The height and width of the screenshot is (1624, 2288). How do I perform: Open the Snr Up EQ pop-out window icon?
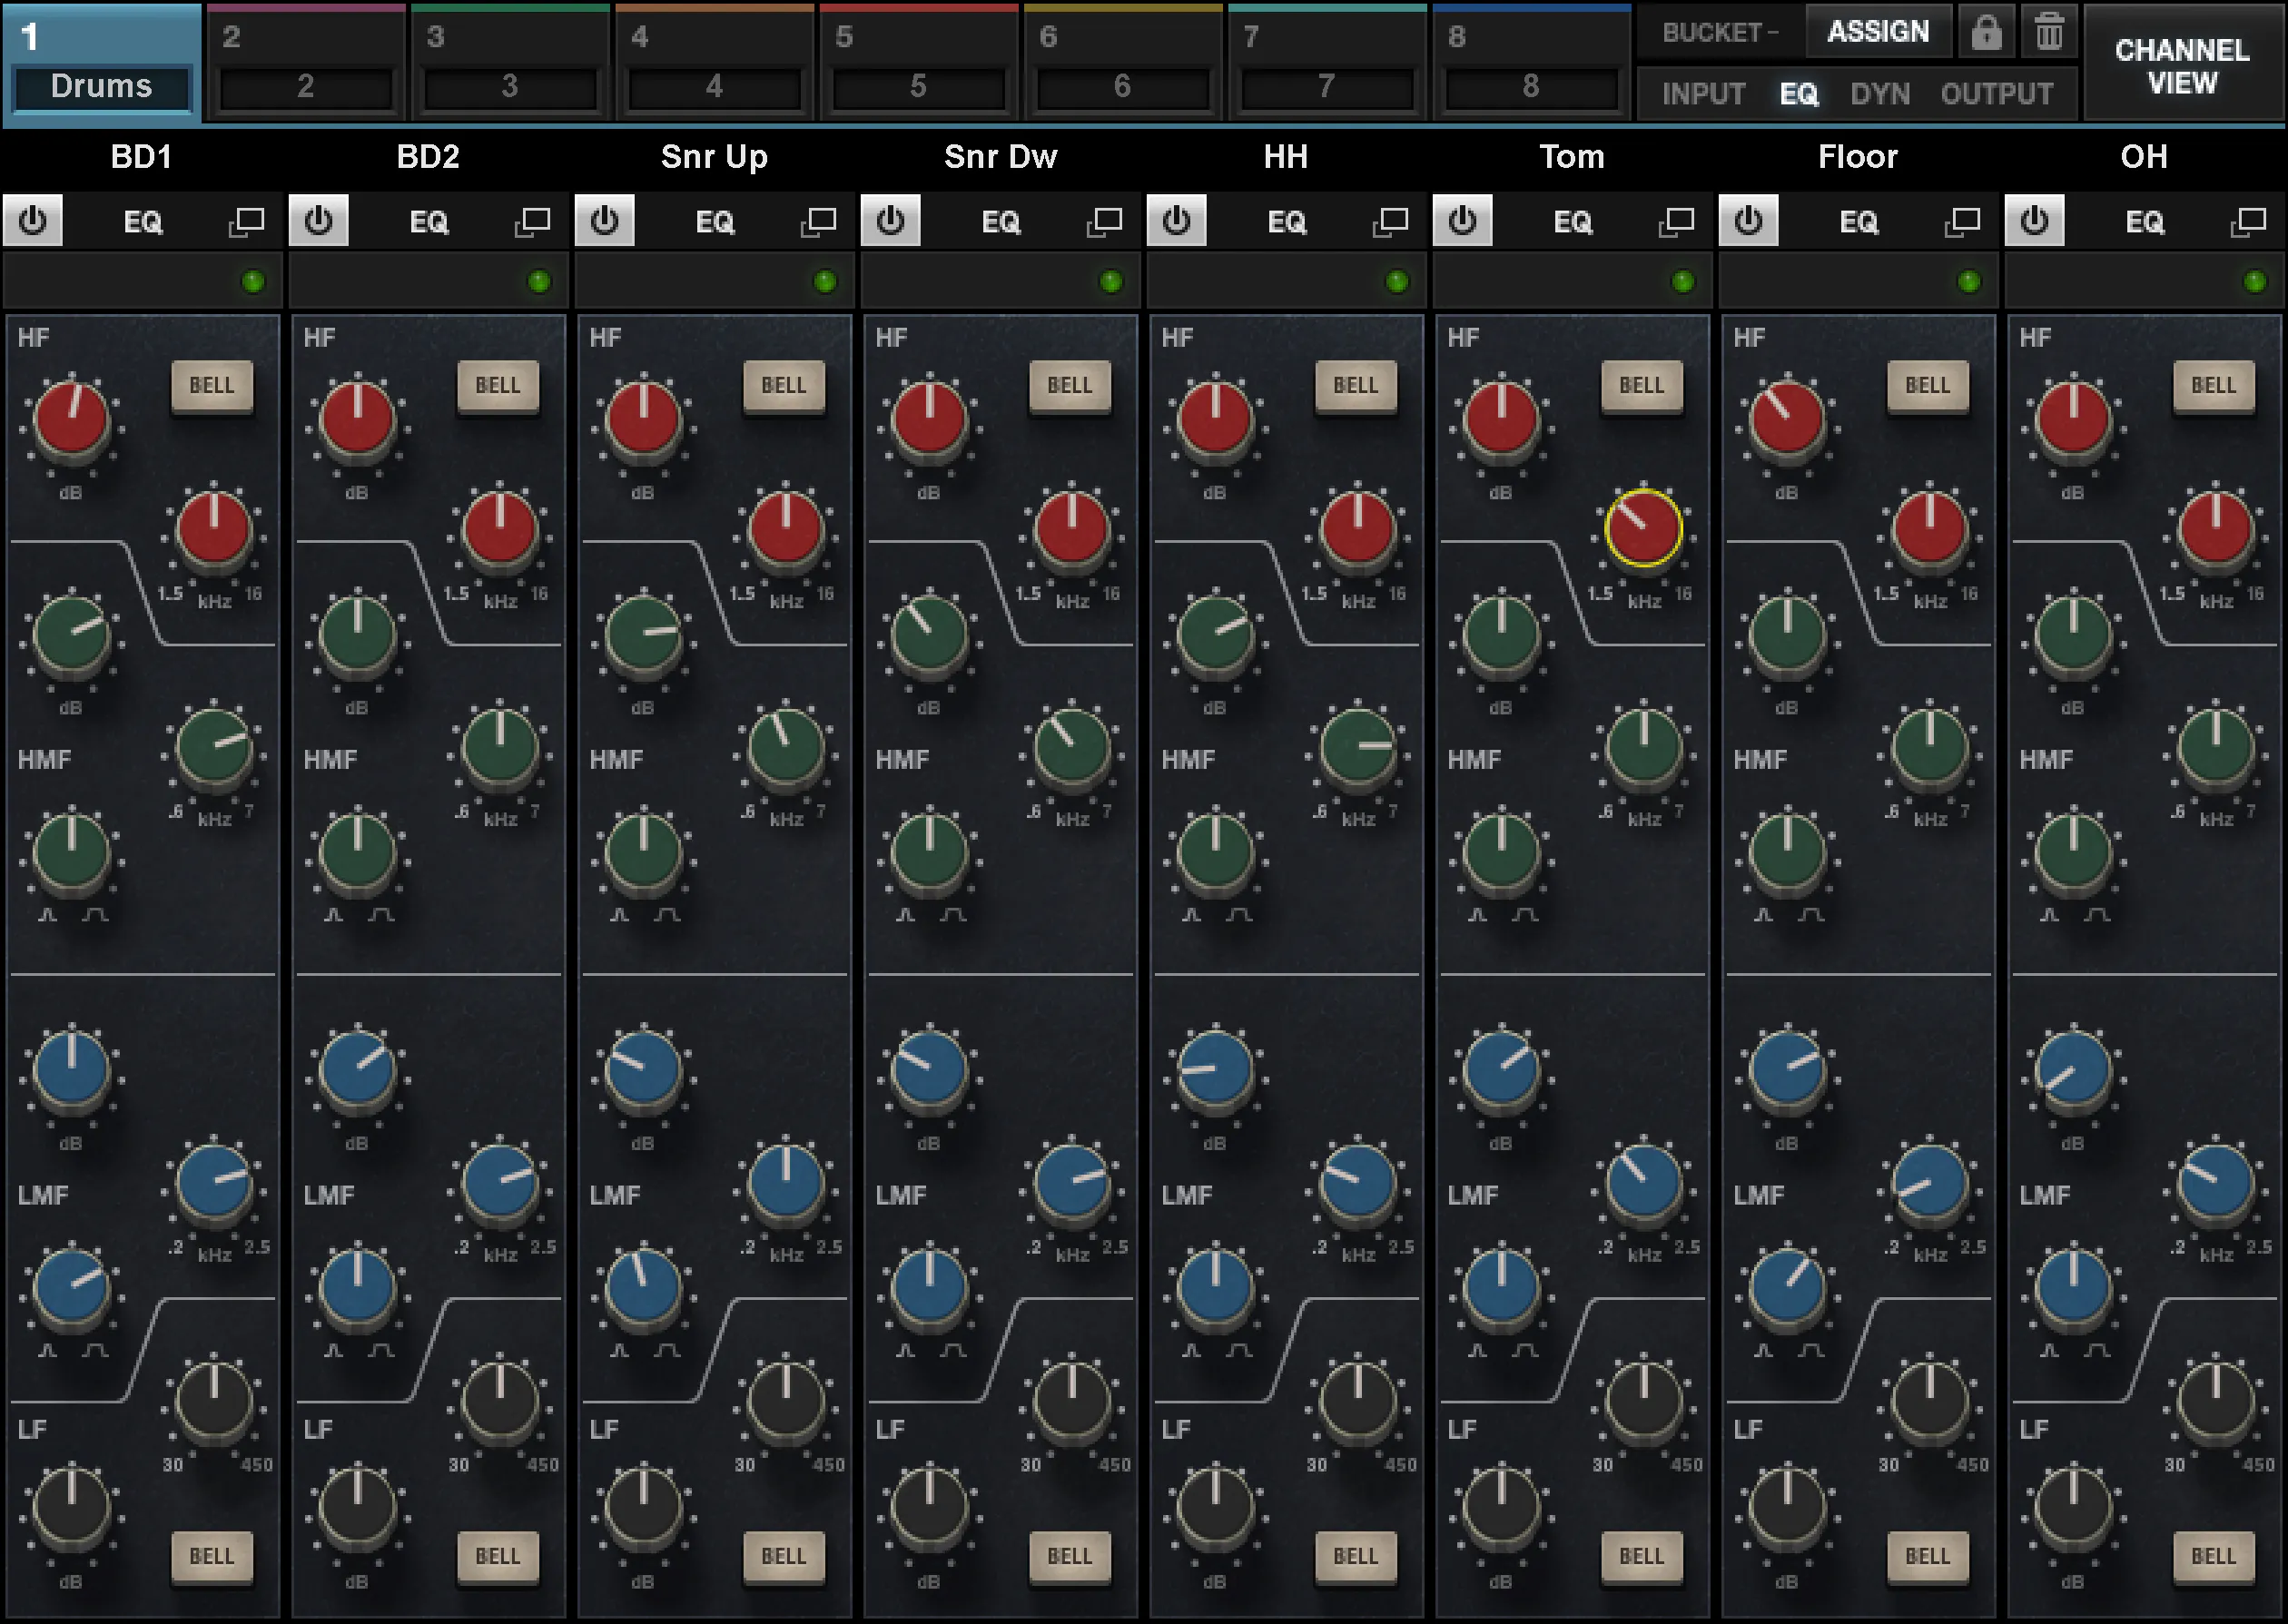tap(818, 221)
